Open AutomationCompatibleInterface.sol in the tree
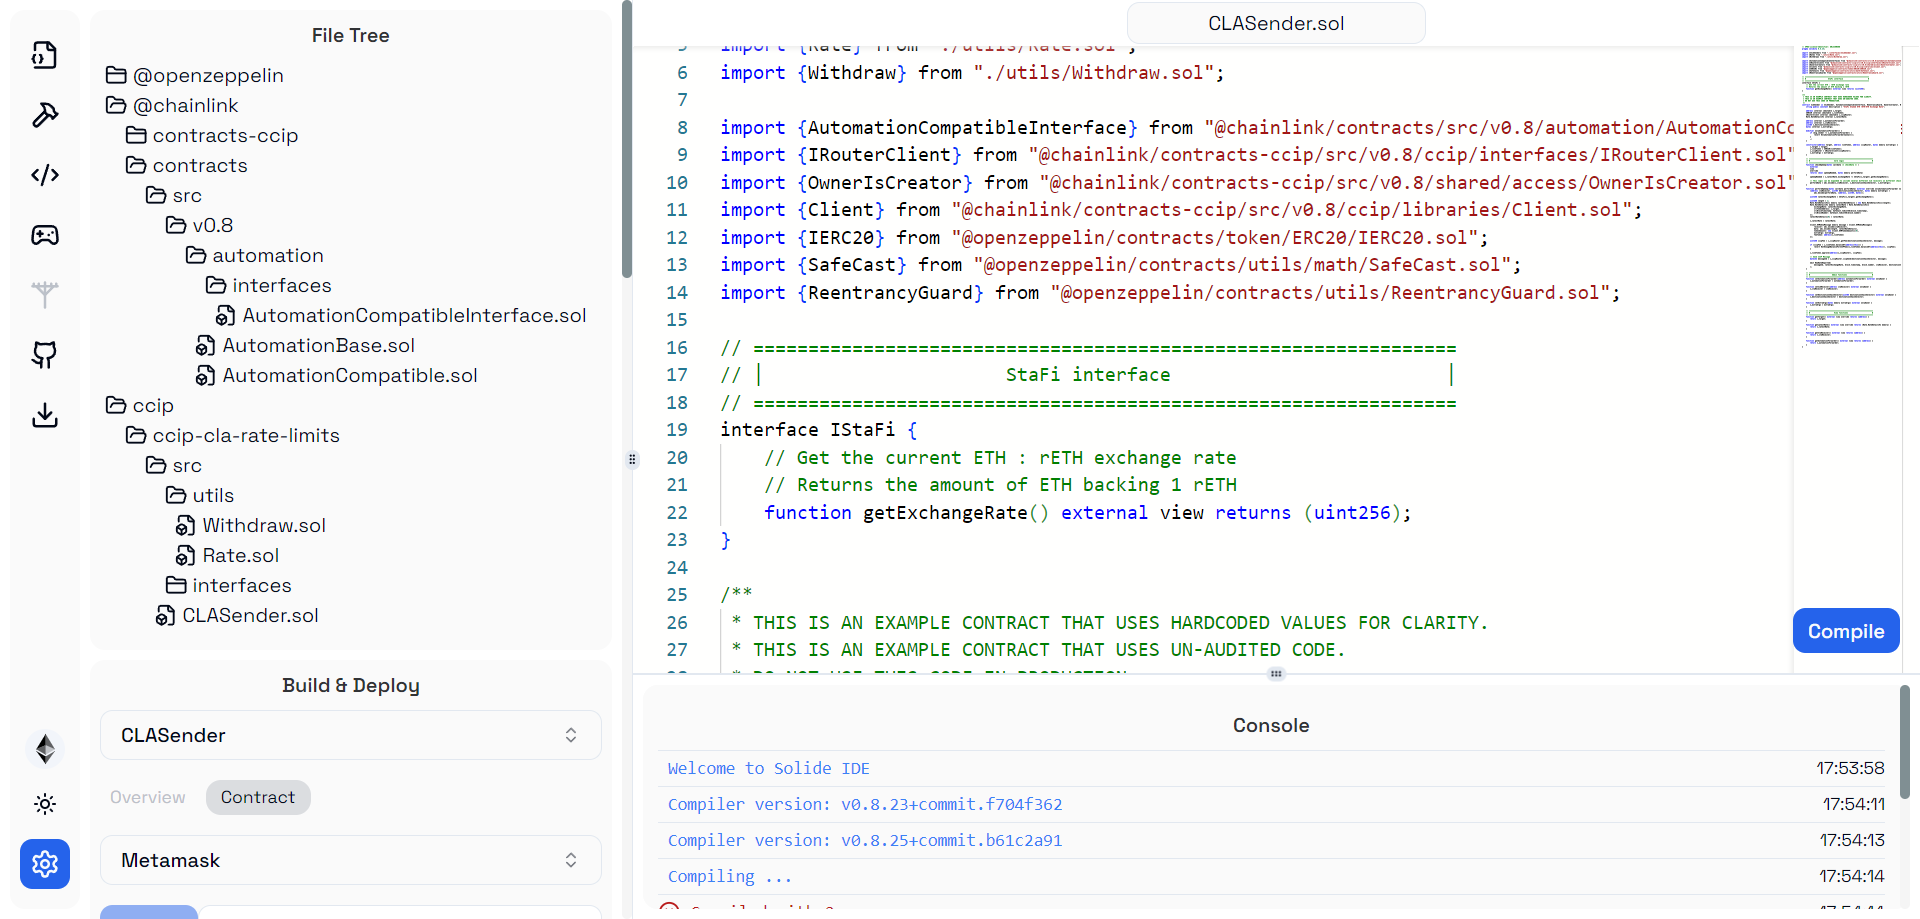The height and width of the screenshot is (919, 1920). [x=414, y=315]
